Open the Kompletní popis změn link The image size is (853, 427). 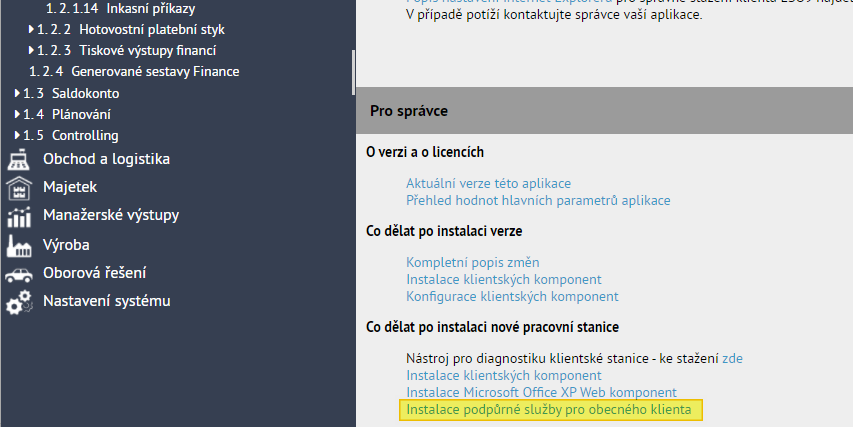click(x=473, y=262)
